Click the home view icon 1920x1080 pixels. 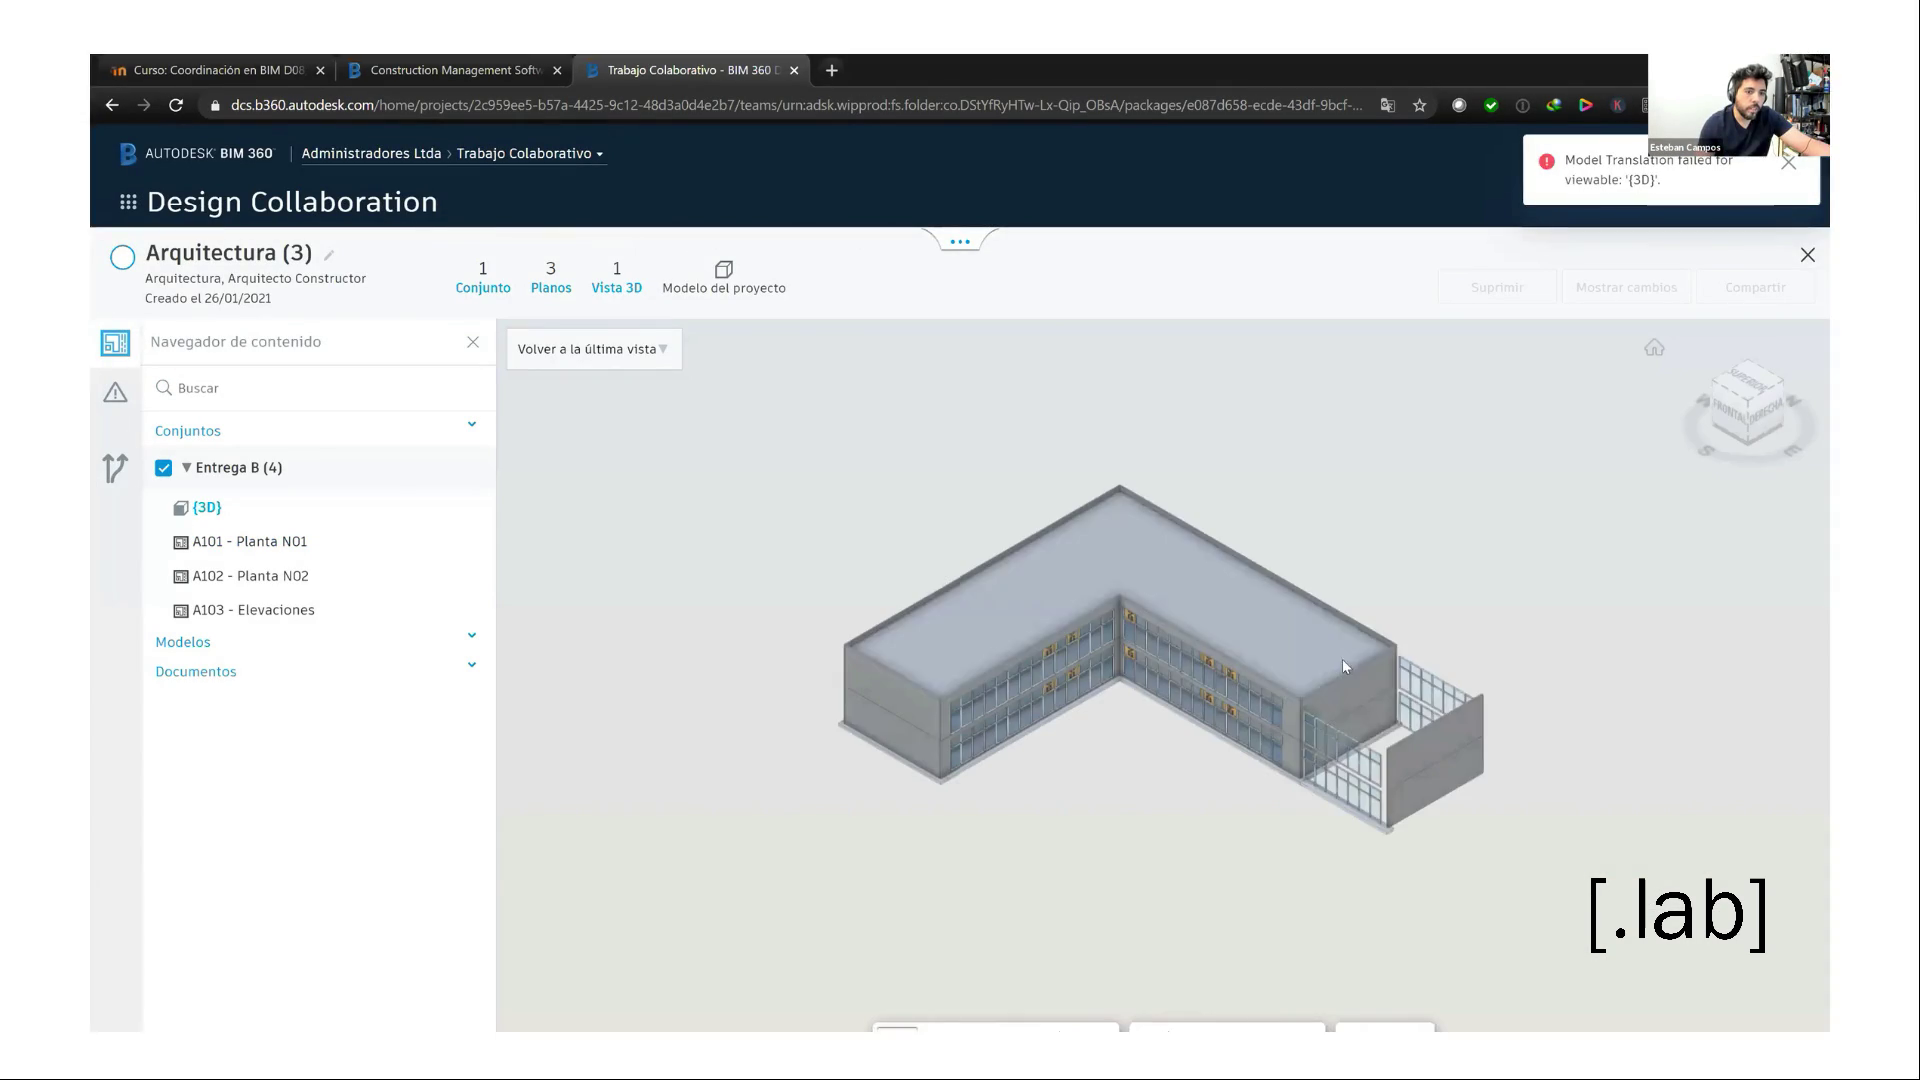pyautogui.click(x=1654, y=348)
